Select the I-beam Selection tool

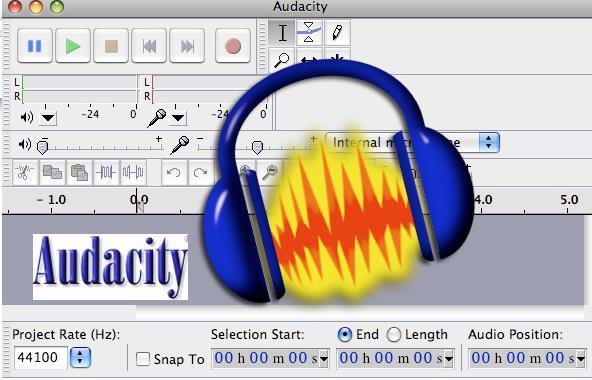click(282, 32)
